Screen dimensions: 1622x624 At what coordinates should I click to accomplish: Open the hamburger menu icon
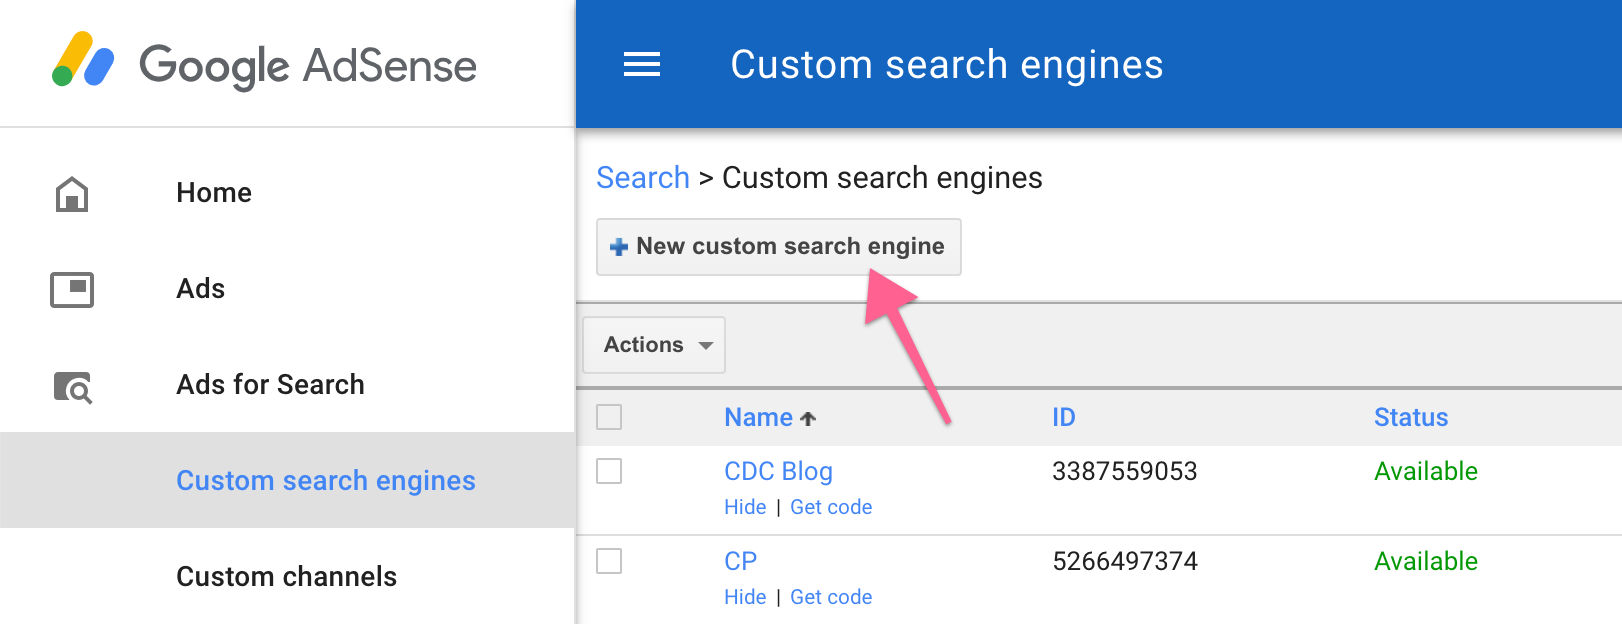coord(642,65)
